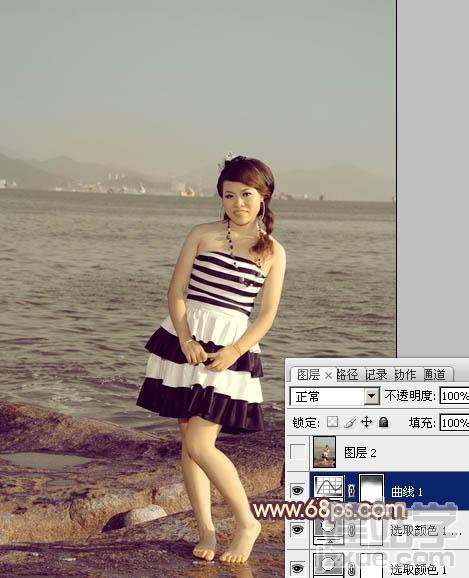
Task: Click the 不透明度 opacity value field
Action: (x=454, y=396)
